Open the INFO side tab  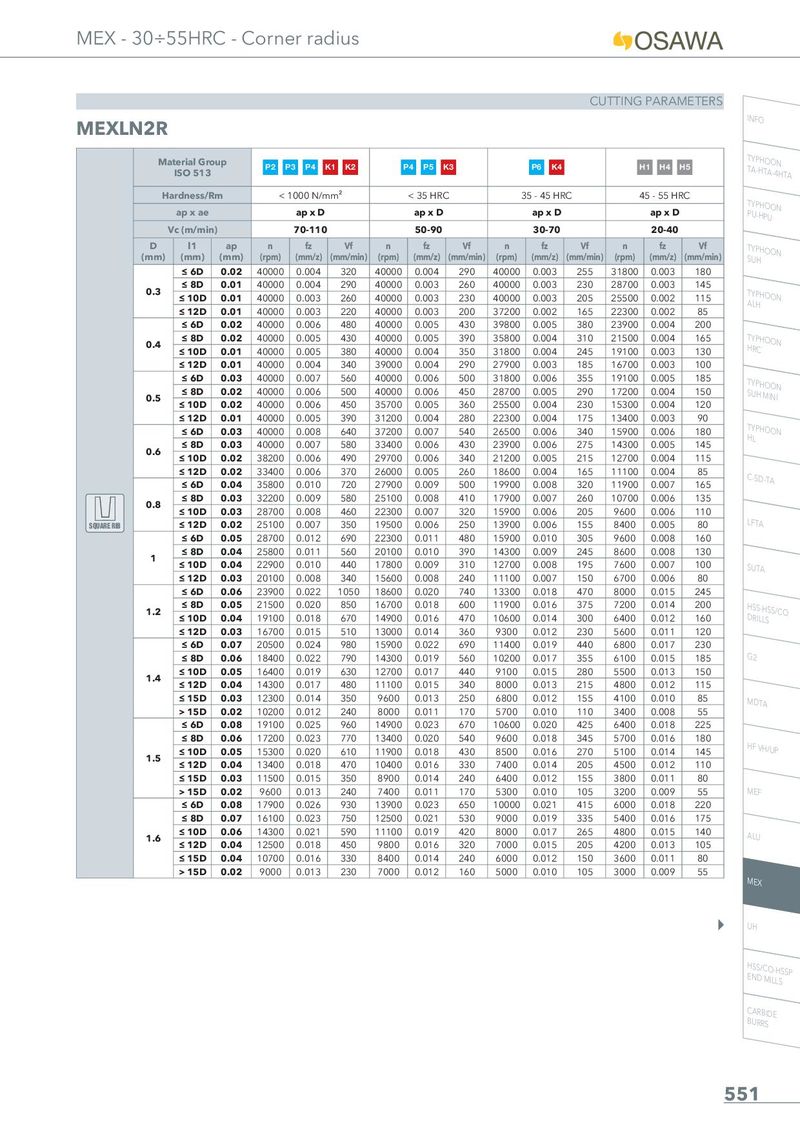[770, 121]
